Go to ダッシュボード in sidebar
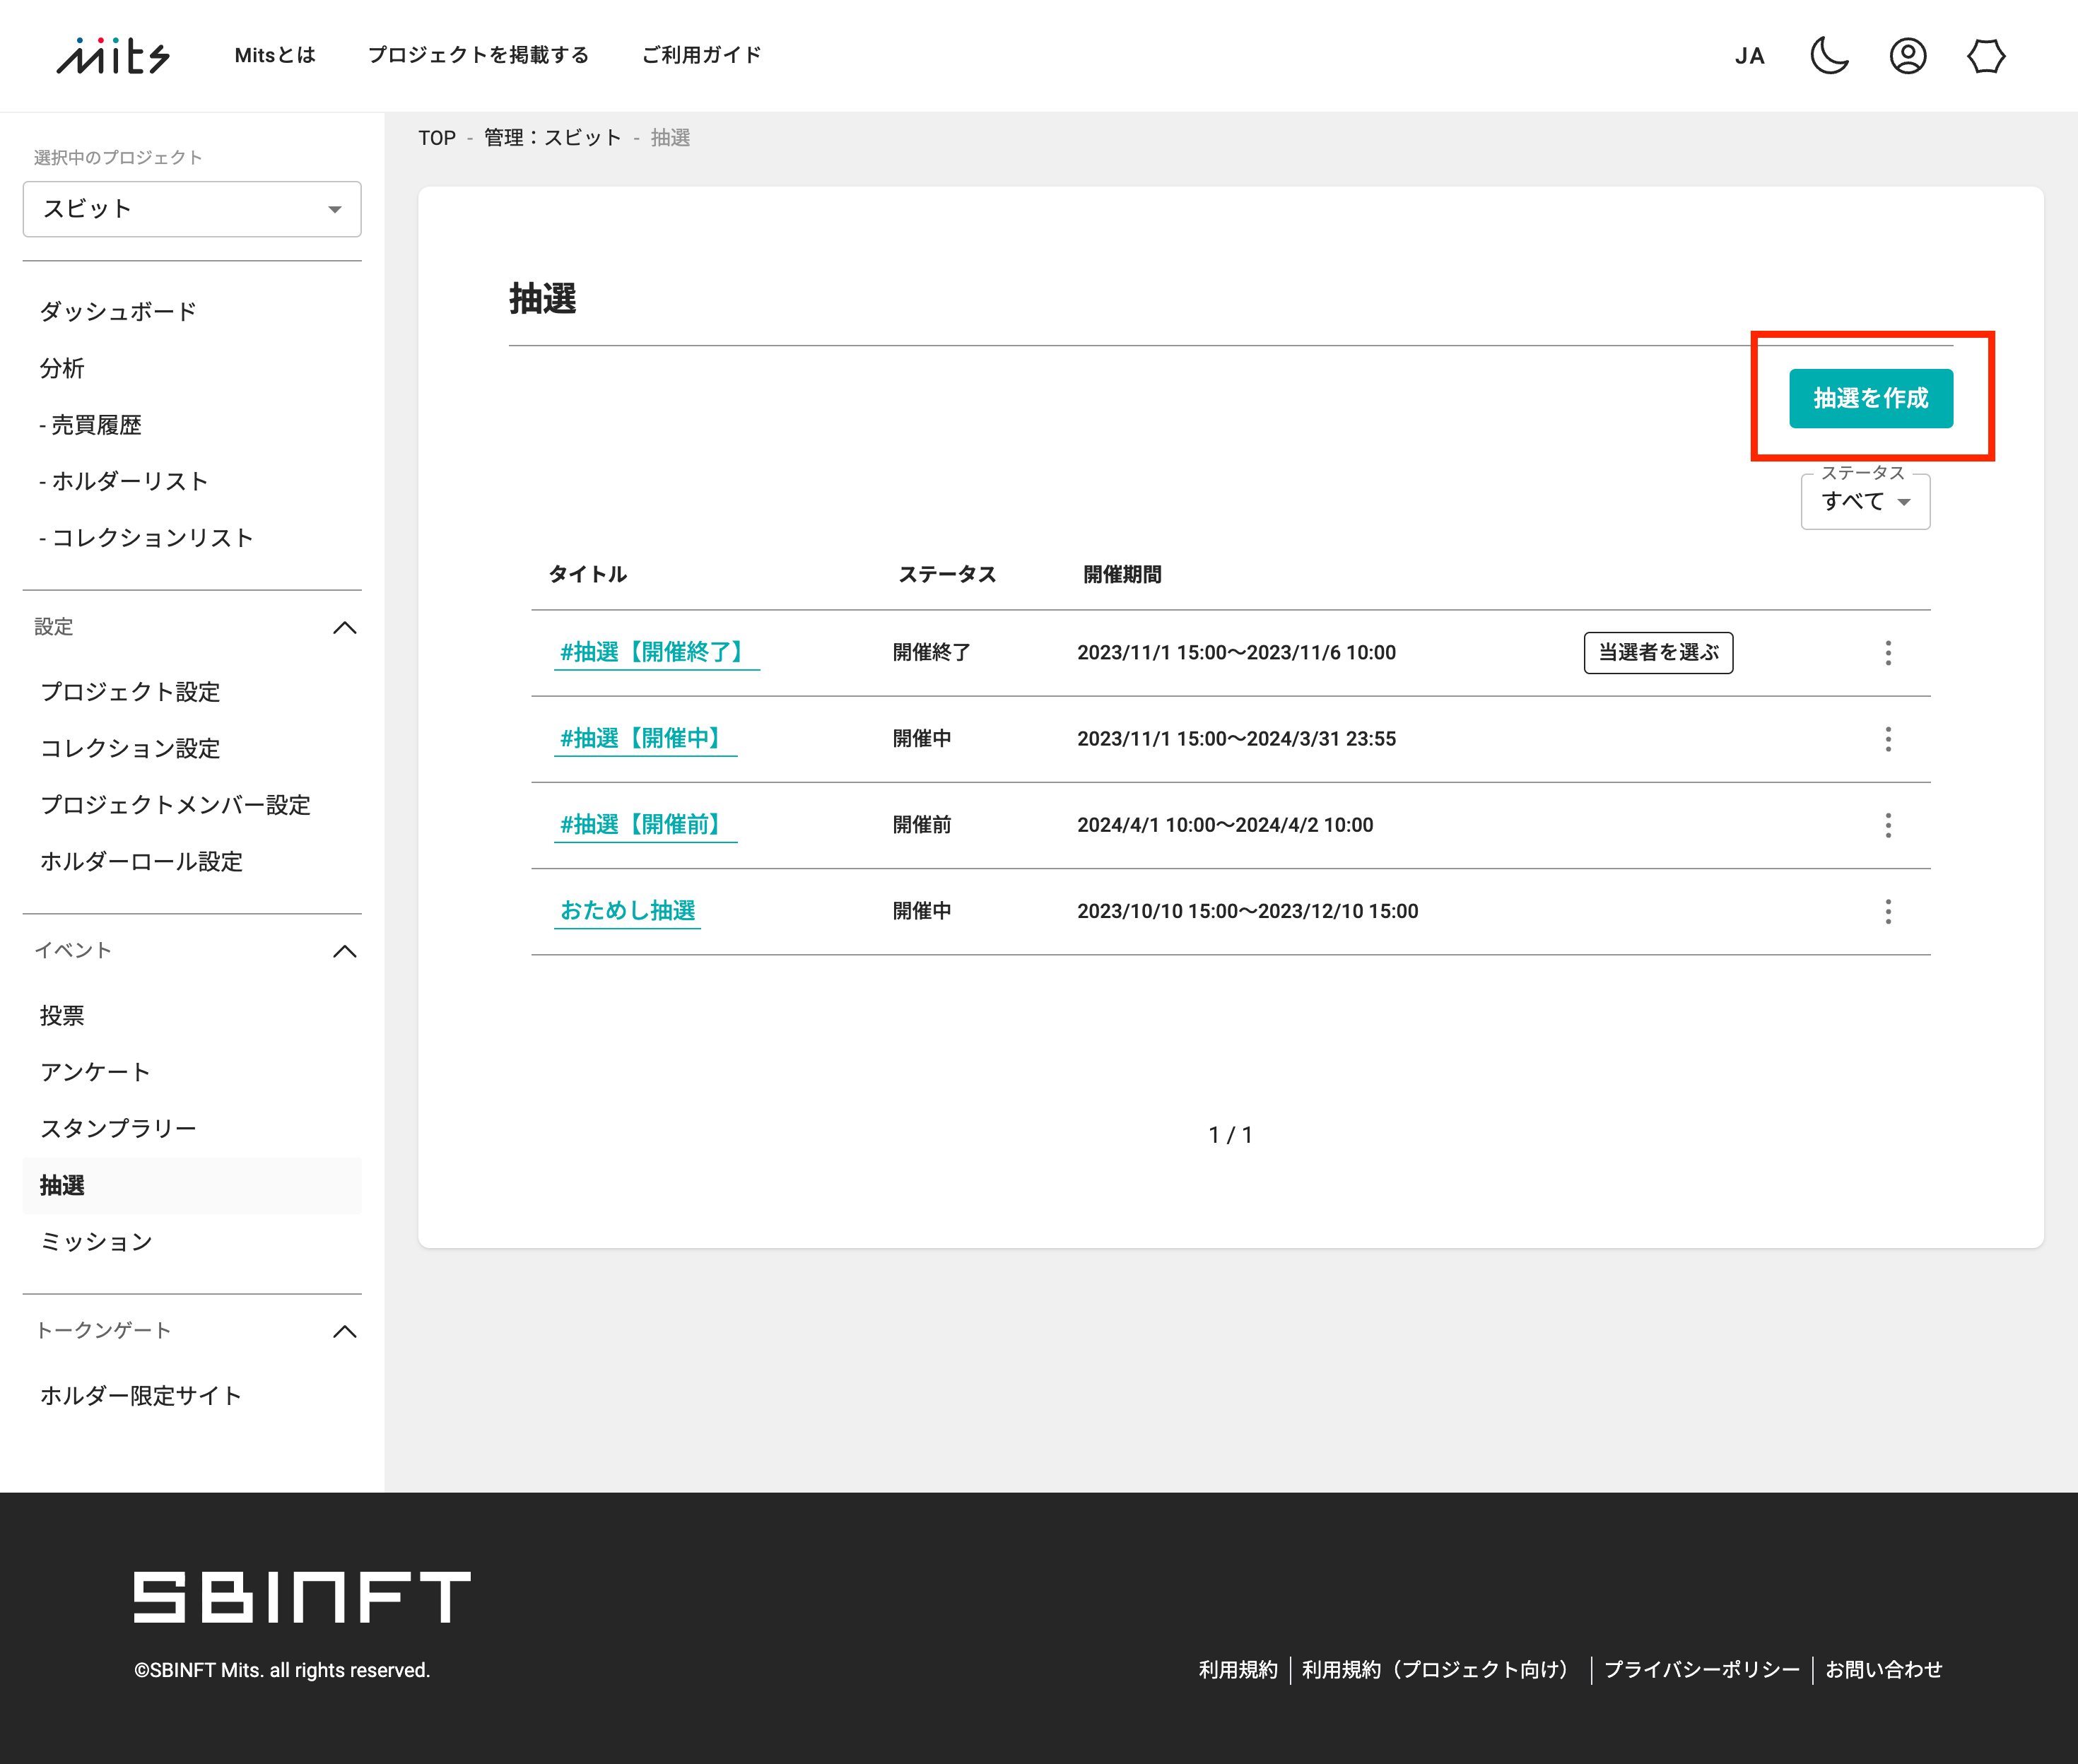The image size is (2078, 1764). coord(118,311)
